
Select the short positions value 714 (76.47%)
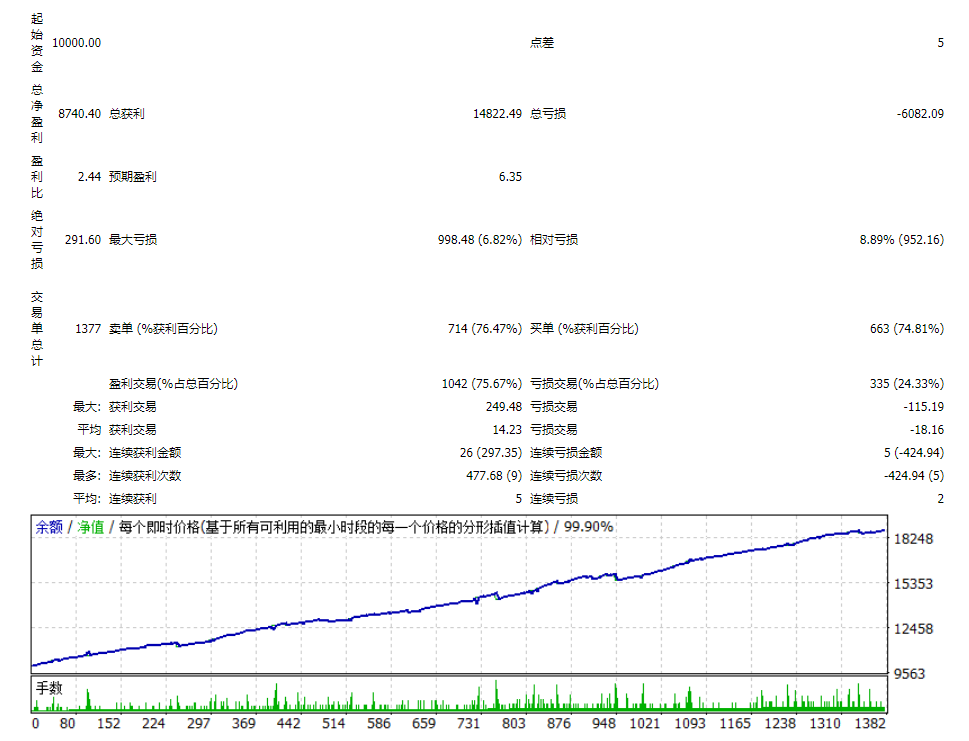(x=484, y=329)
